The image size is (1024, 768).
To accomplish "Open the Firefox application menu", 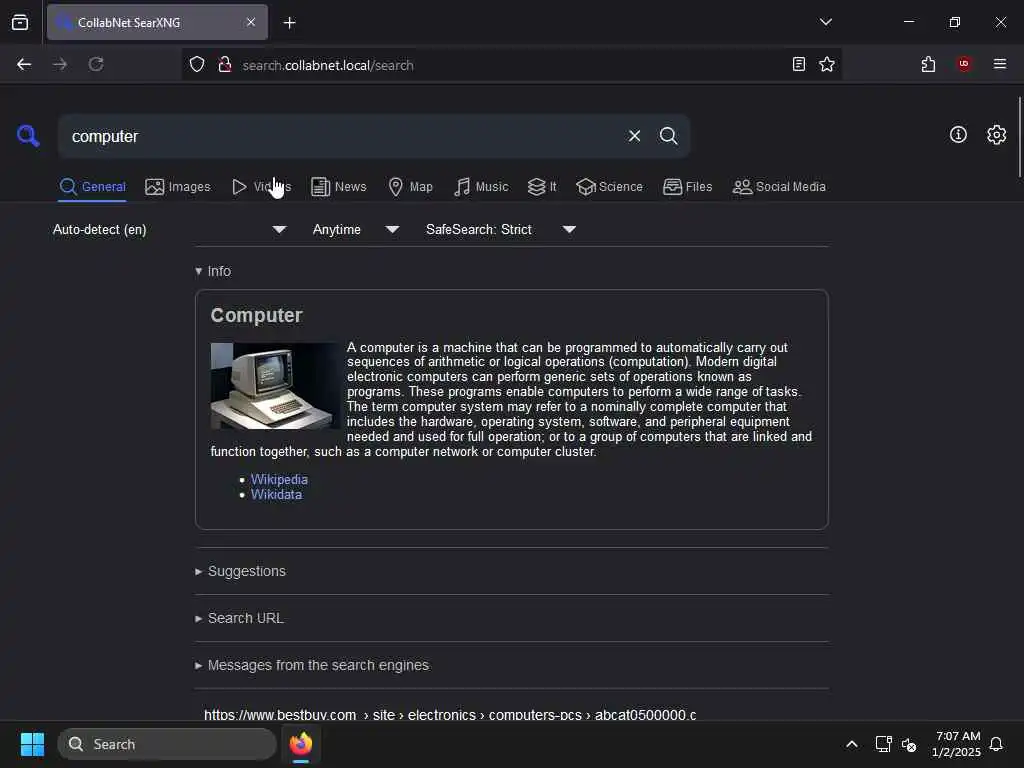I will coord(1000,64).
